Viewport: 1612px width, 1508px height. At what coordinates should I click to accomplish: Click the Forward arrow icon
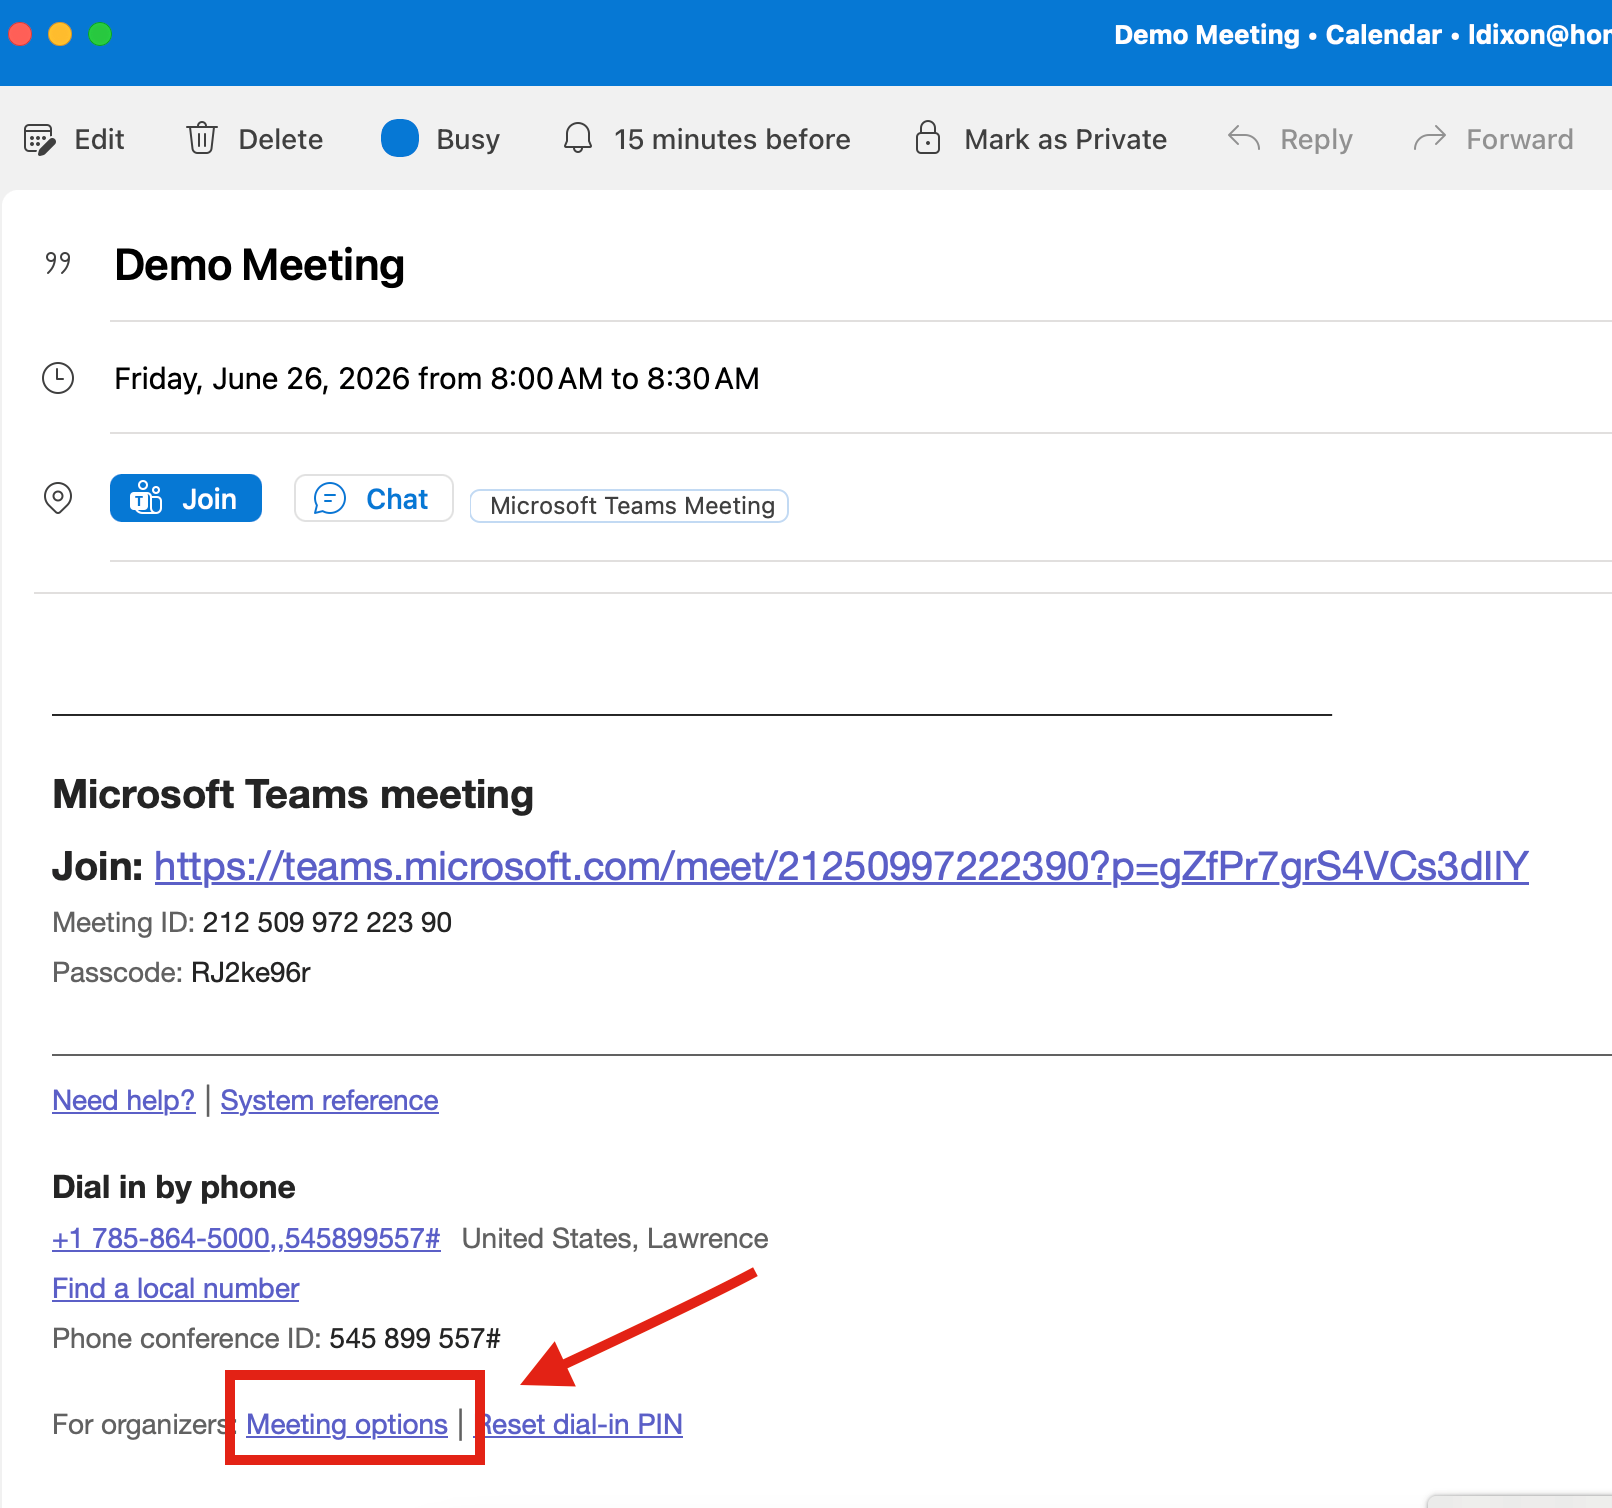pyautogui.click(x=1430, y=138)
